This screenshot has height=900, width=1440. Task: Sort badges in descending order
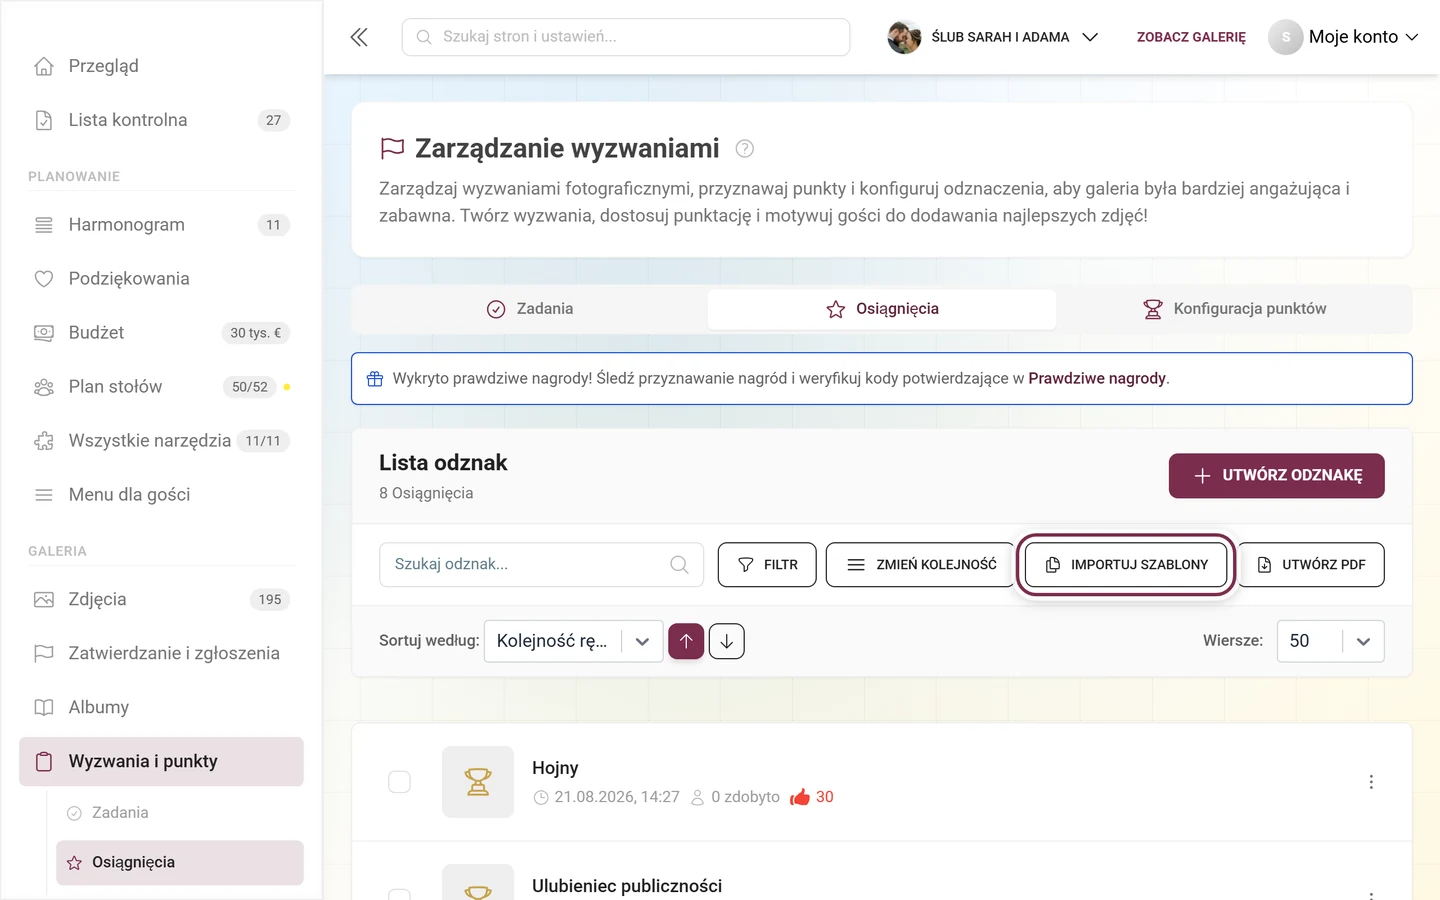(727, 641)
